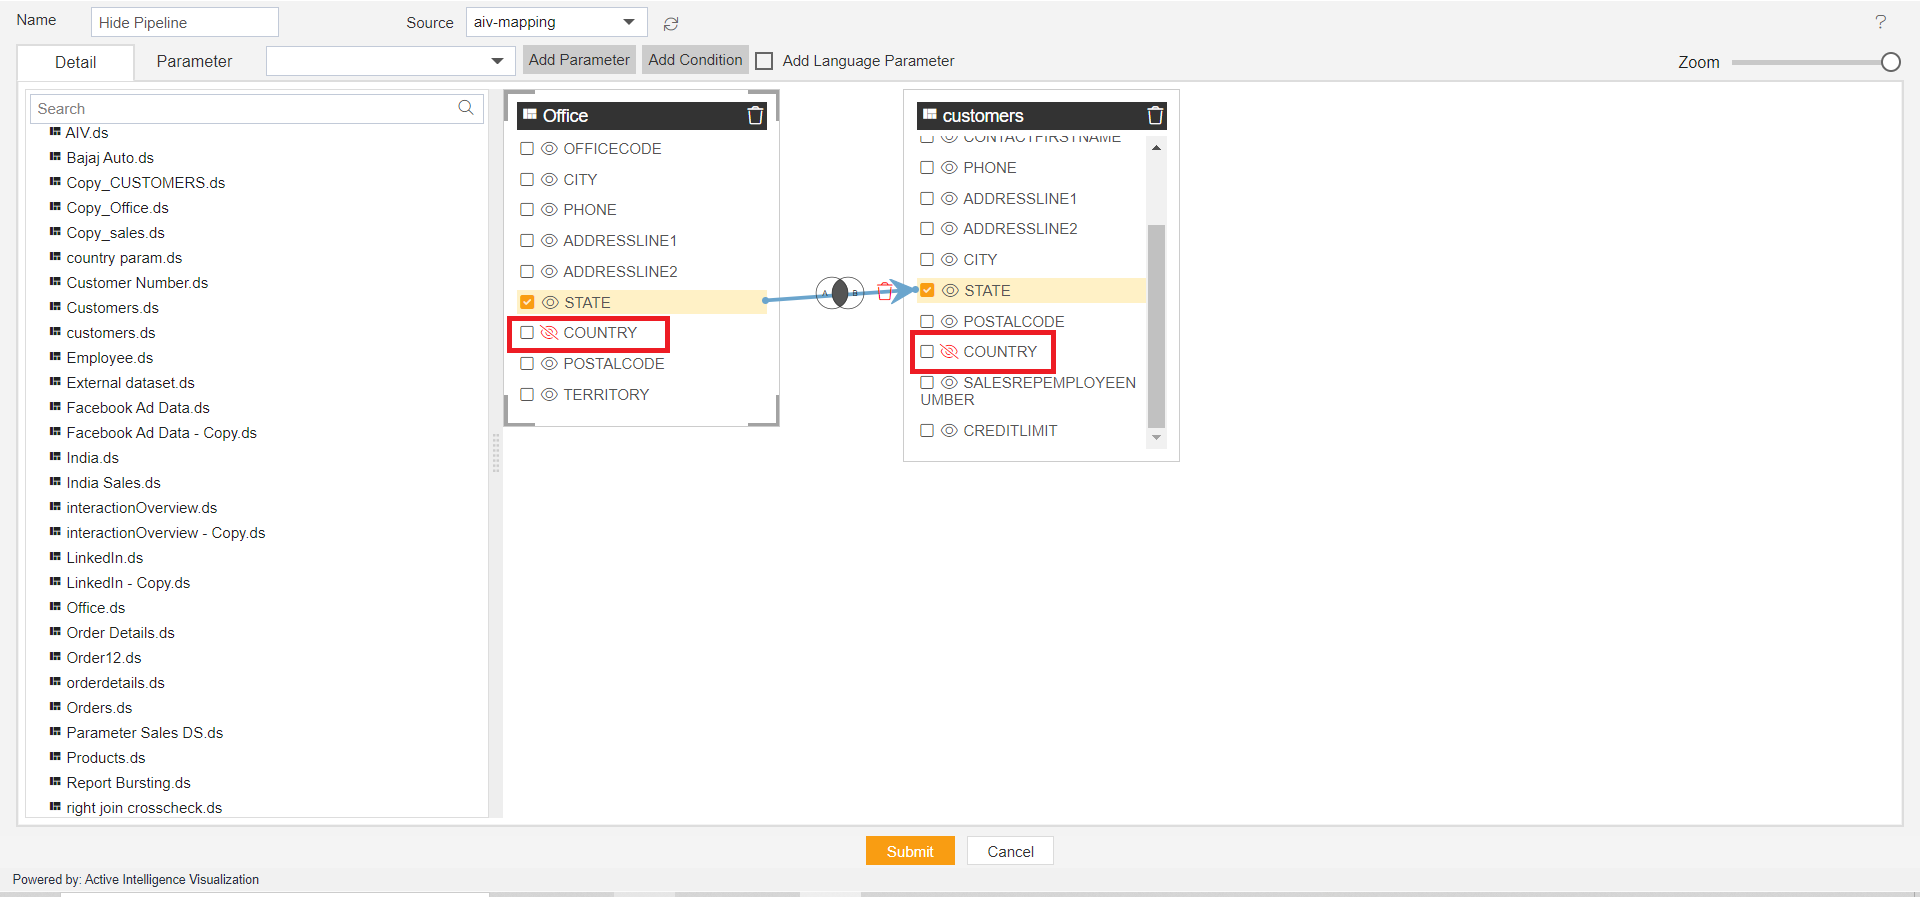1920x897 pixels.
Task: Focus the Name input field
Action: pos(184,22)
